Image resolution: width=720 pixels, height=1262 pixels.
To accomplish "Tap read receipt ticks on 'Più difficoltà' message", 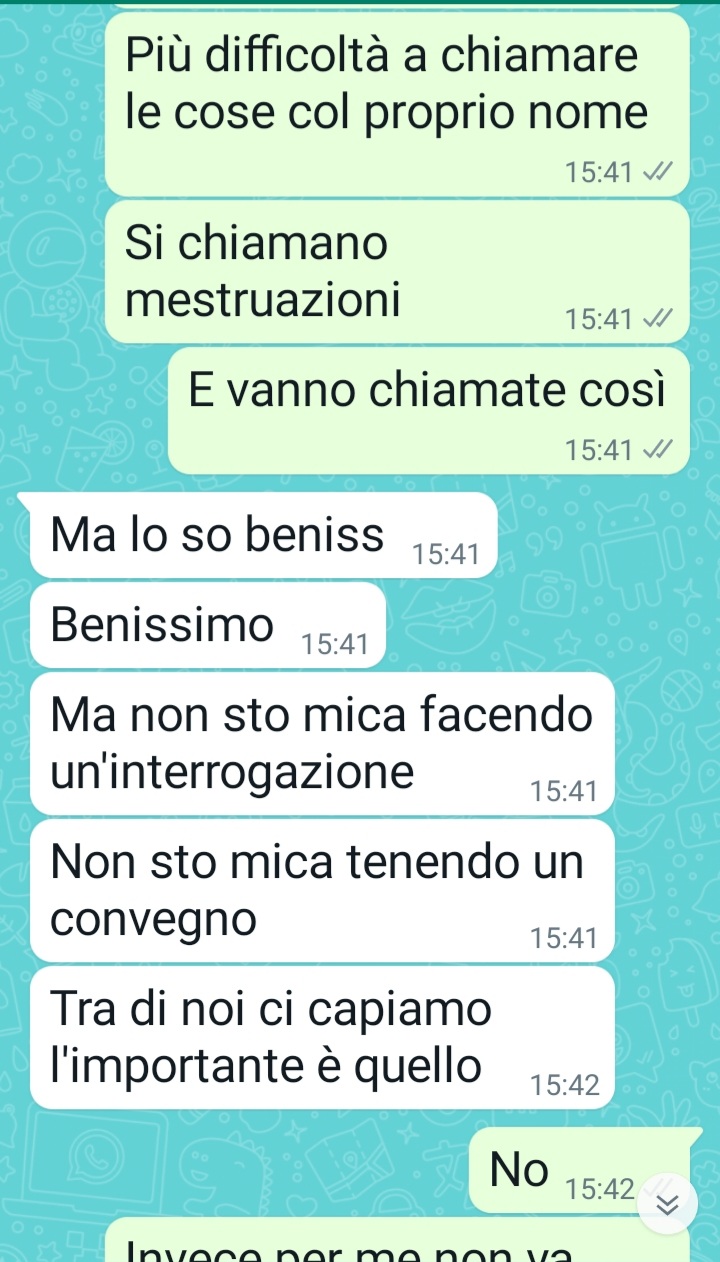I will [656, 173].
